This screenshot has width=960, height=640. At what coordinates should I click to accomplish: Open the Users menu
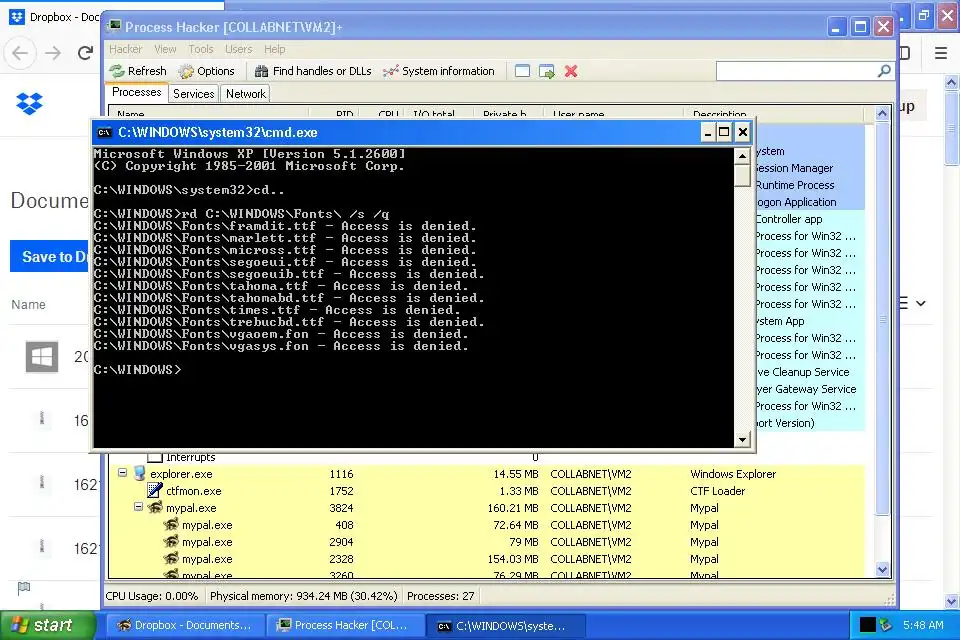click(238, 49)
